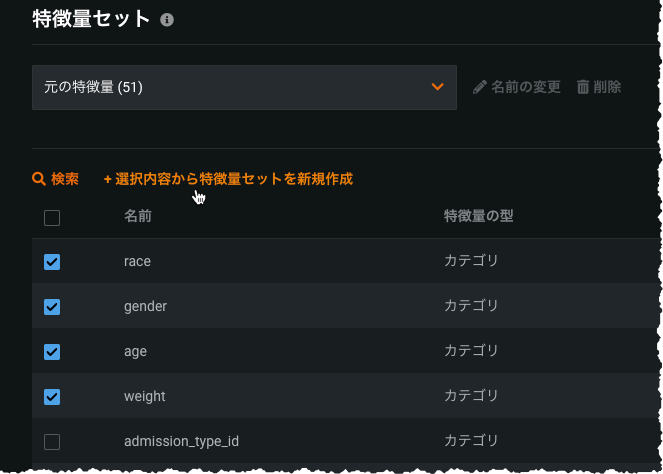663x474 pixels.
Task: Sort by the 特徴量の型 column header
Action: pyautogui.click(x=478, y=216)
